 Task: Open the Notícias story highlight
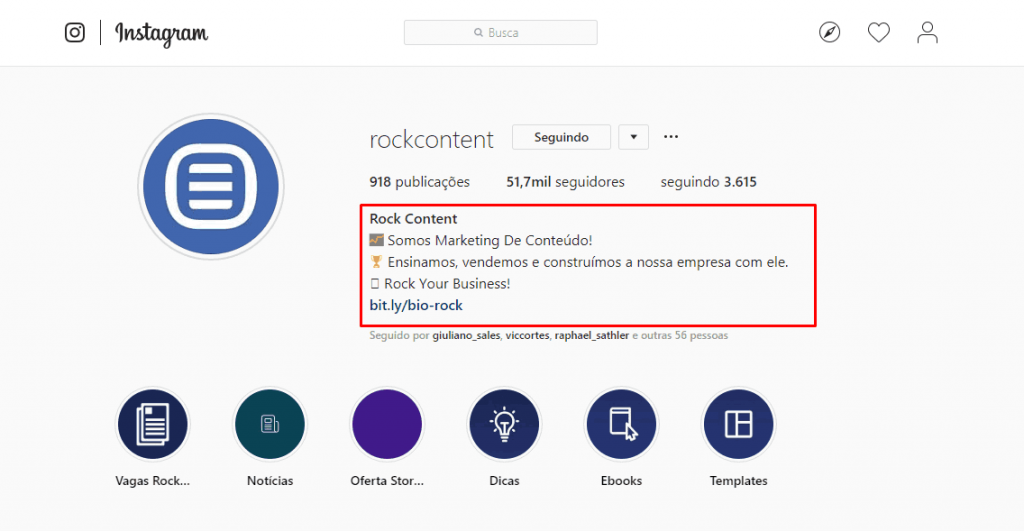pos(270,424)
